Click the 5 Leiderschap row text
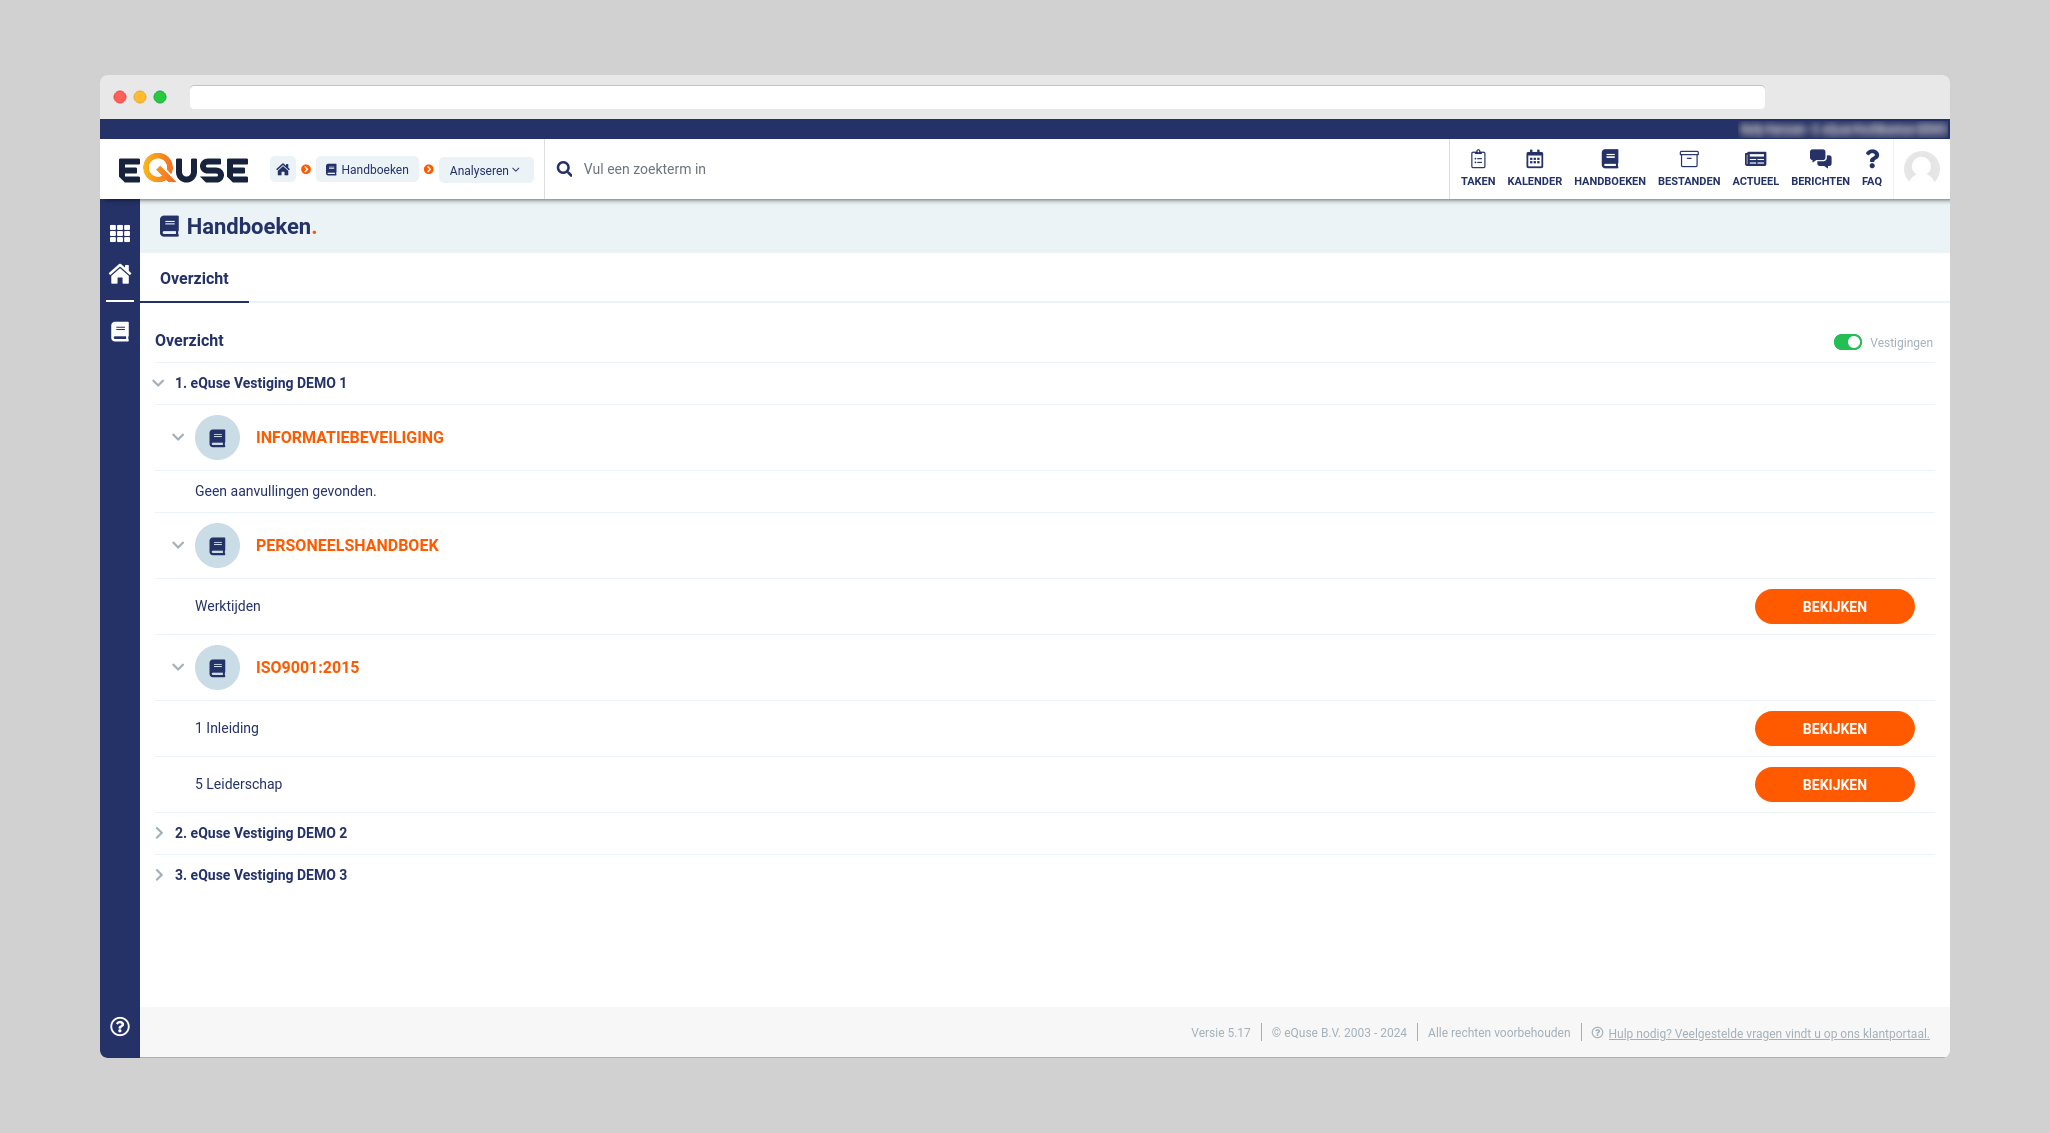2050x1133 pixels. [238, 784]
